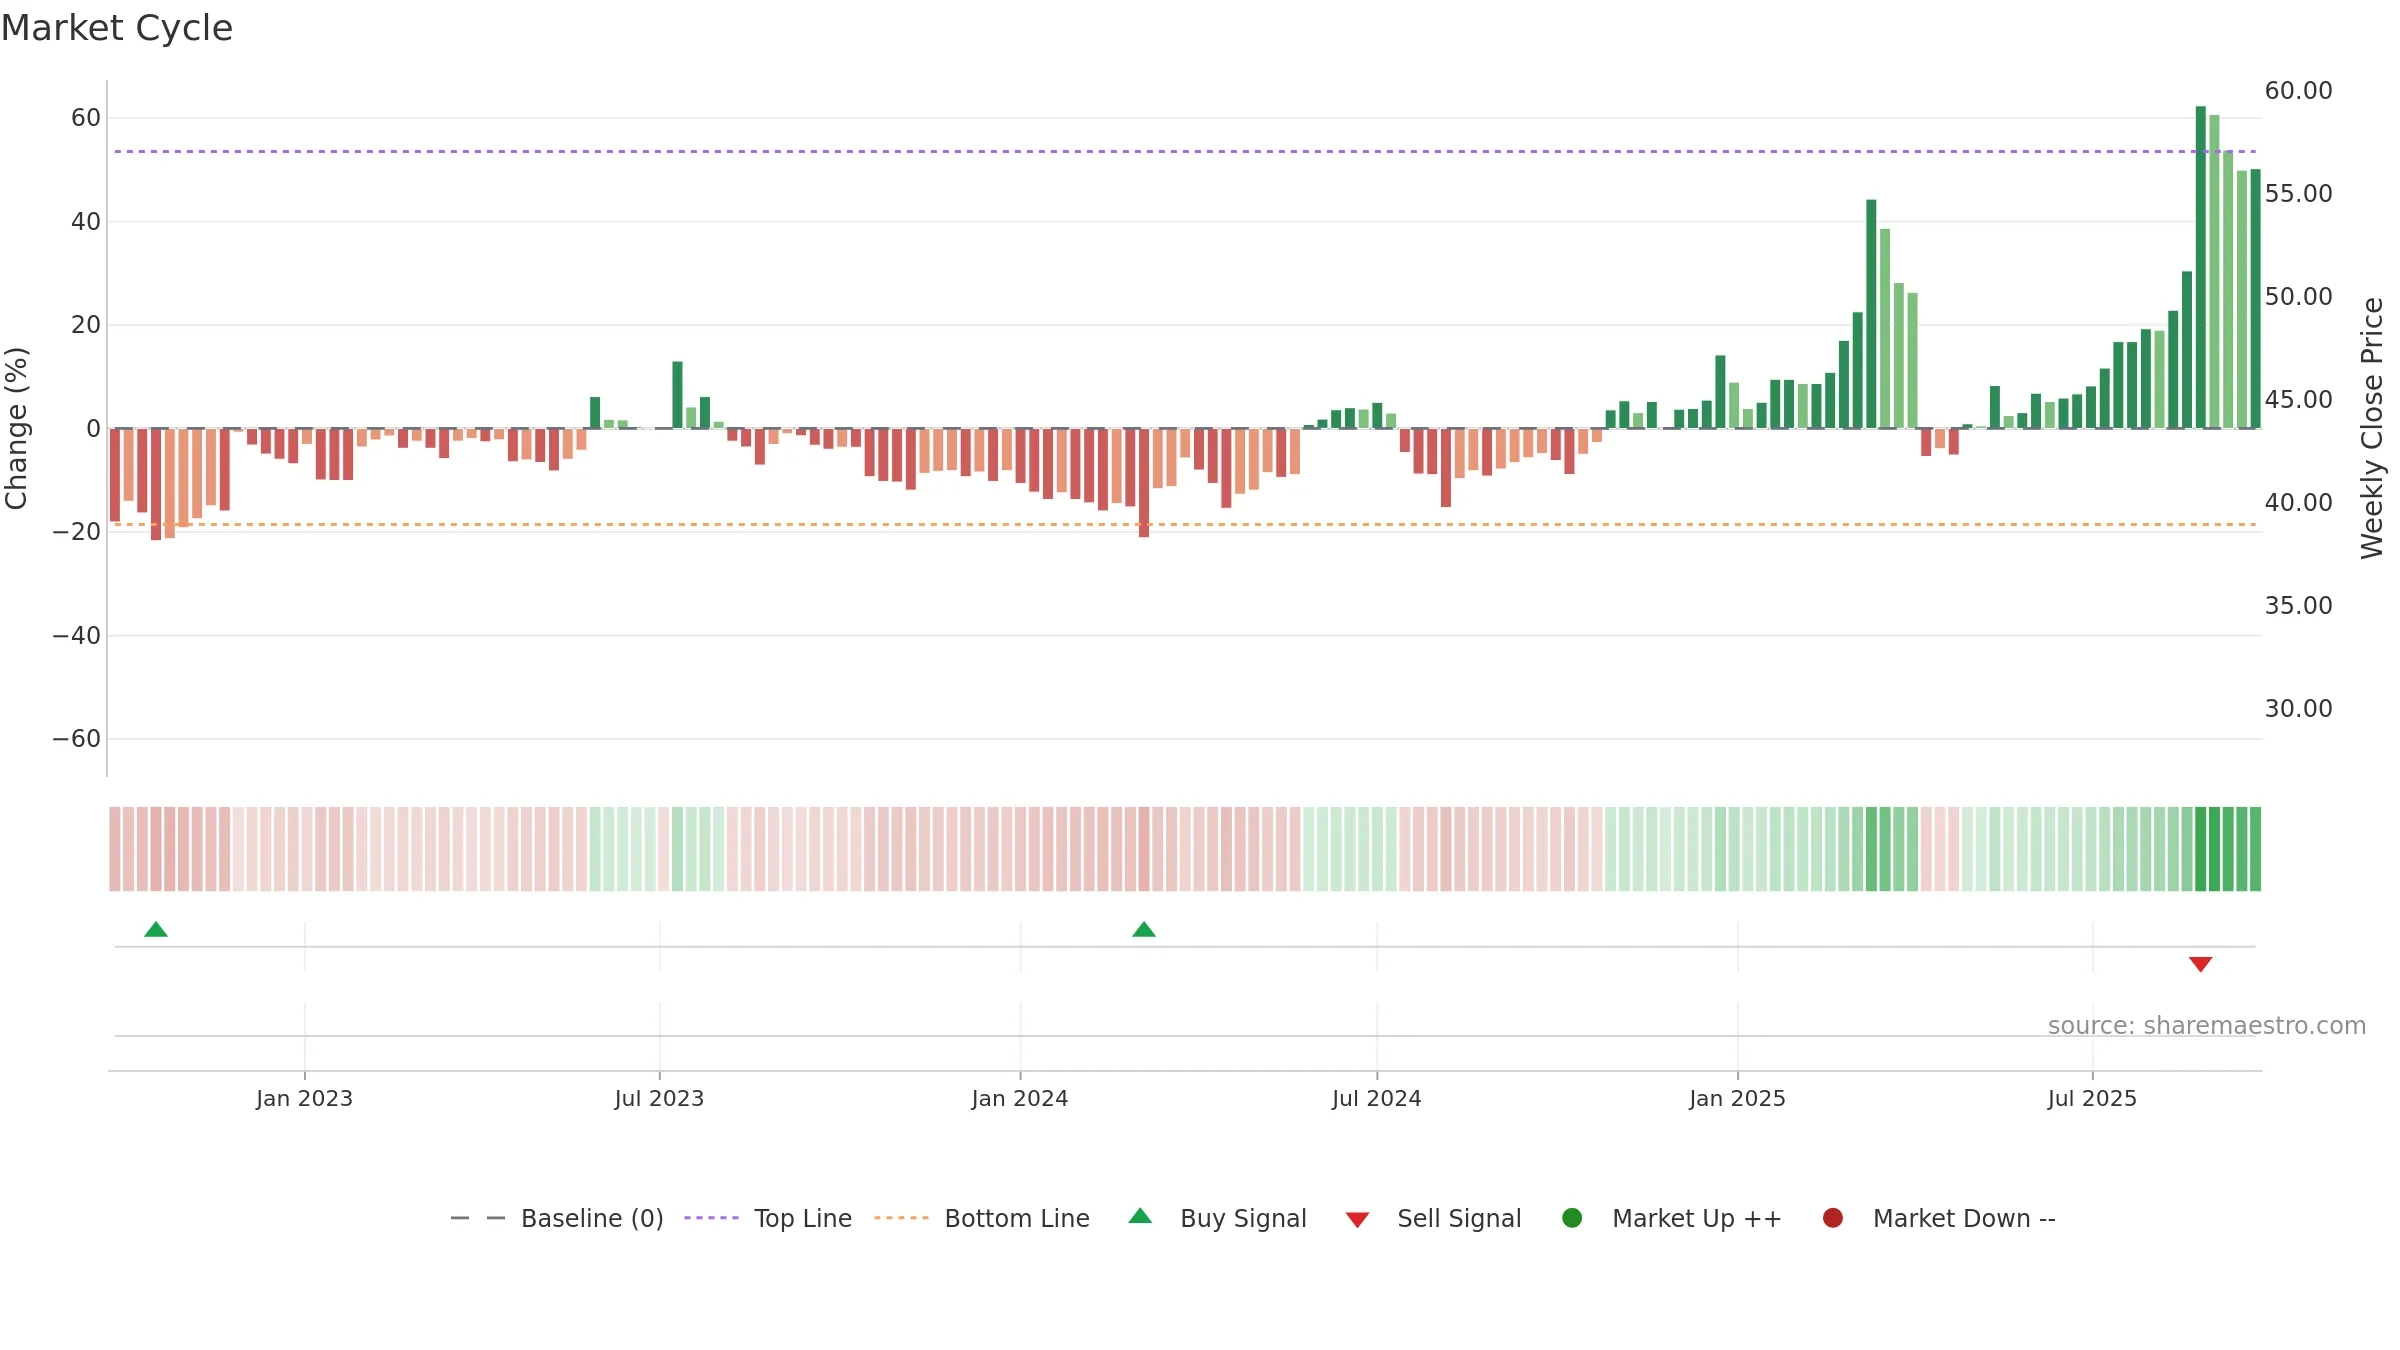Click the Jan 2025 axis label
The height and width of the screenshot is (1350, 2400).
(x=1737, y=1099)
